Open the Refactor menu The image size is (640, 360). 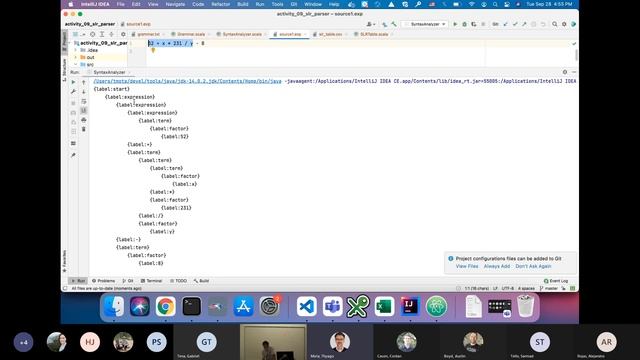(220, 4)
